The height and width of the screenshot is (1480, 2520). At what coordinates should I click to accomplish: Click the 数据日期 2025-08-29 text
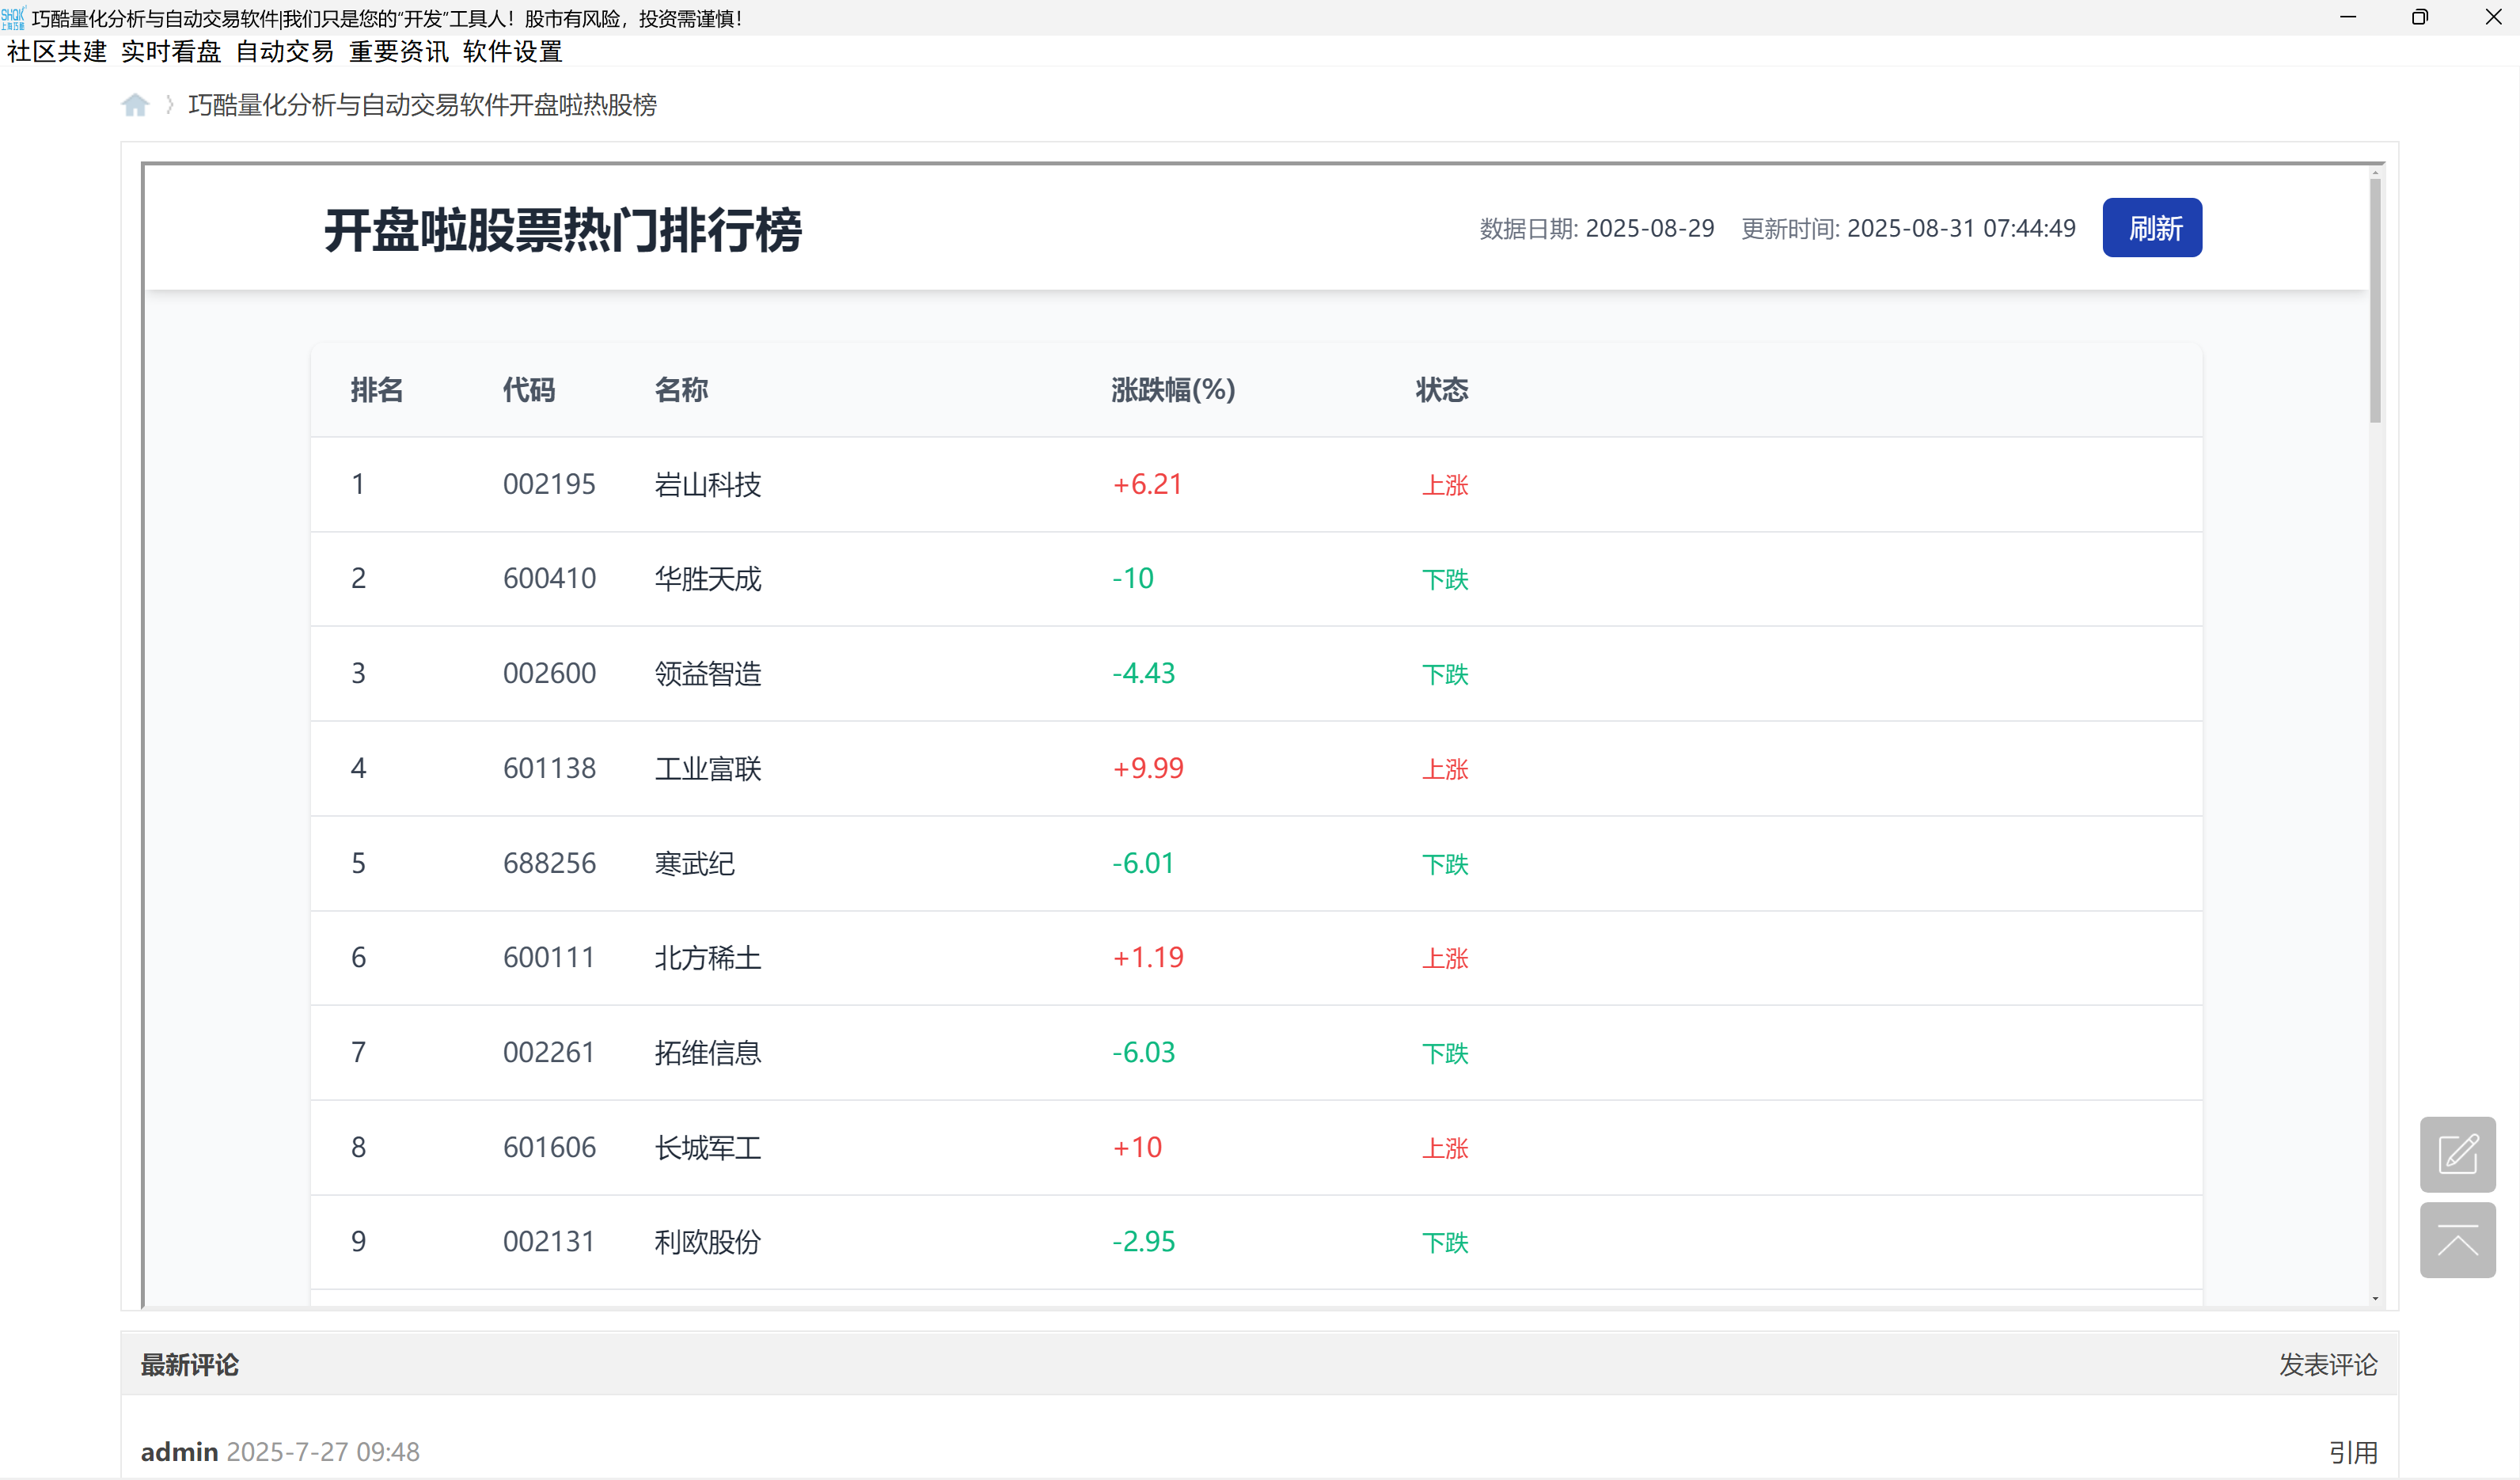pyautogui.click(x=1597, y=228)
